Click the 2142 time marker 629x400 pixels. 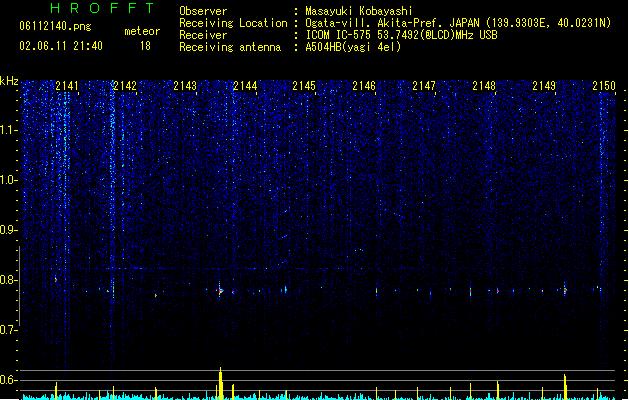[125, 86]
